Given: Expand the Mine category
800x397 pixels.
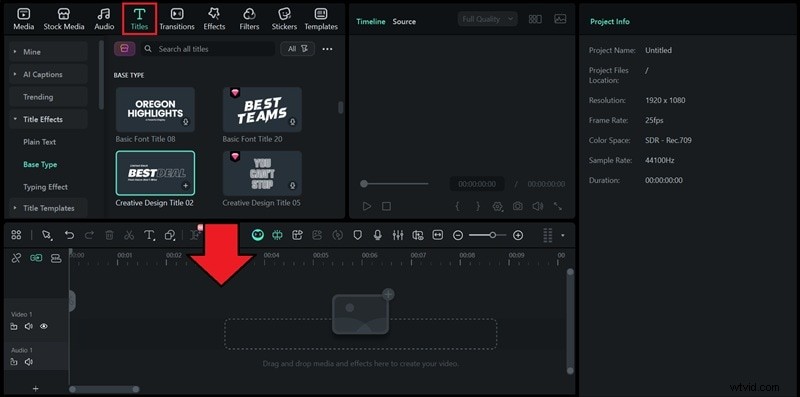Looking at the screenshot, I should click(48, 52).
